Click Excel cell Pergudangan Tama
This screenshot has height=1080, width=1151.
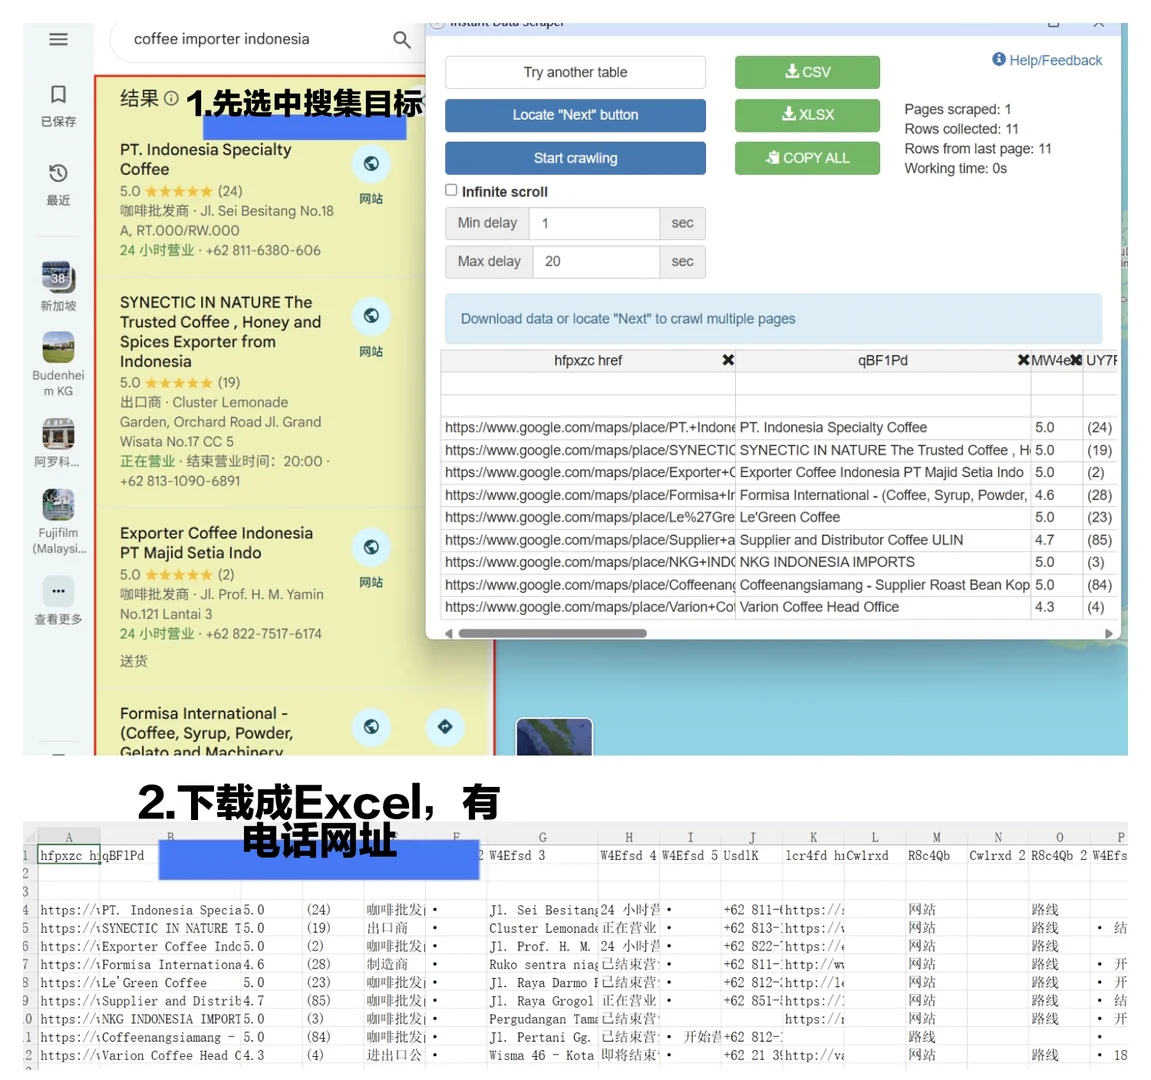(542, 1019)
